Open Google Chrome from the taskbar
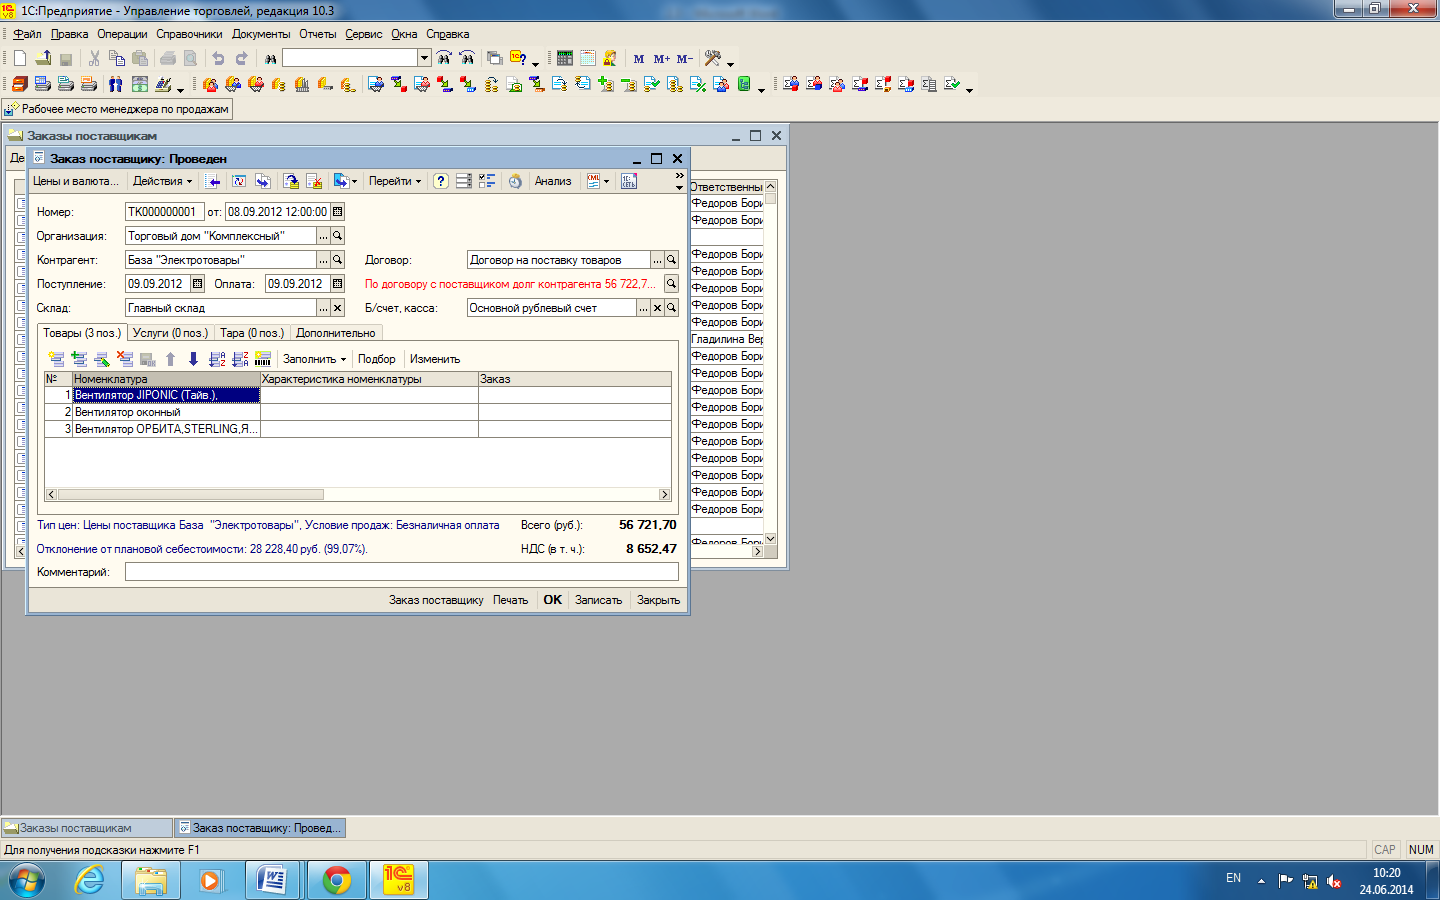The width and height of the screenshot is (1440, 900). (x=337, y=880)
